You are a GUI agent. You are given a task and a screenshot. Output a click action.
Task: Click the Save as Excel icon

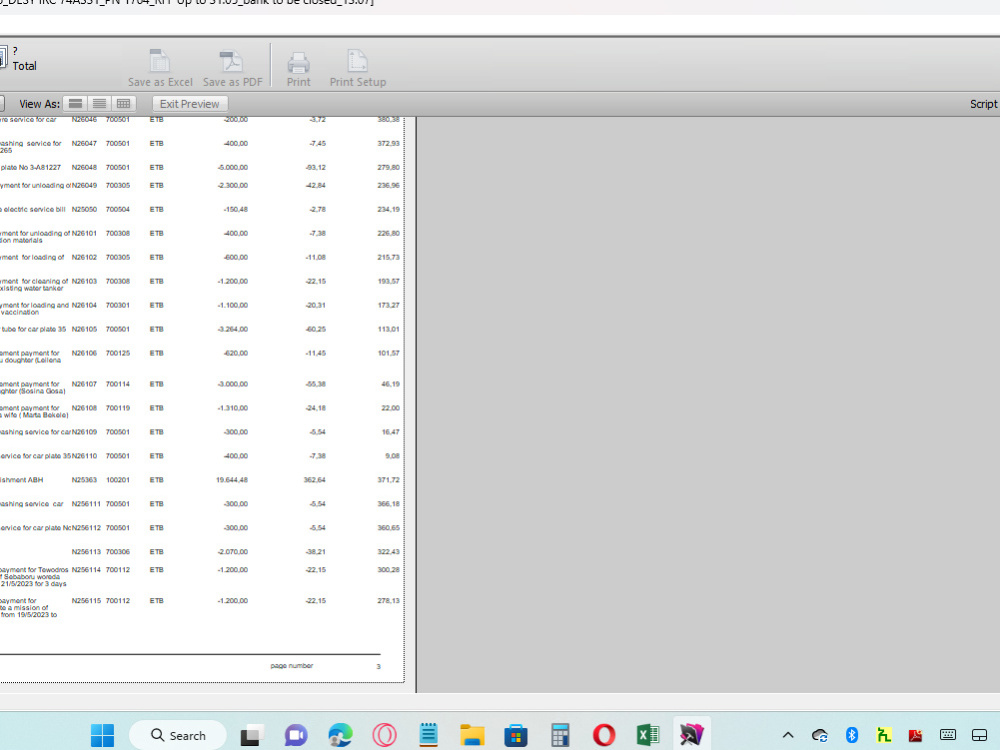(159, 62)
